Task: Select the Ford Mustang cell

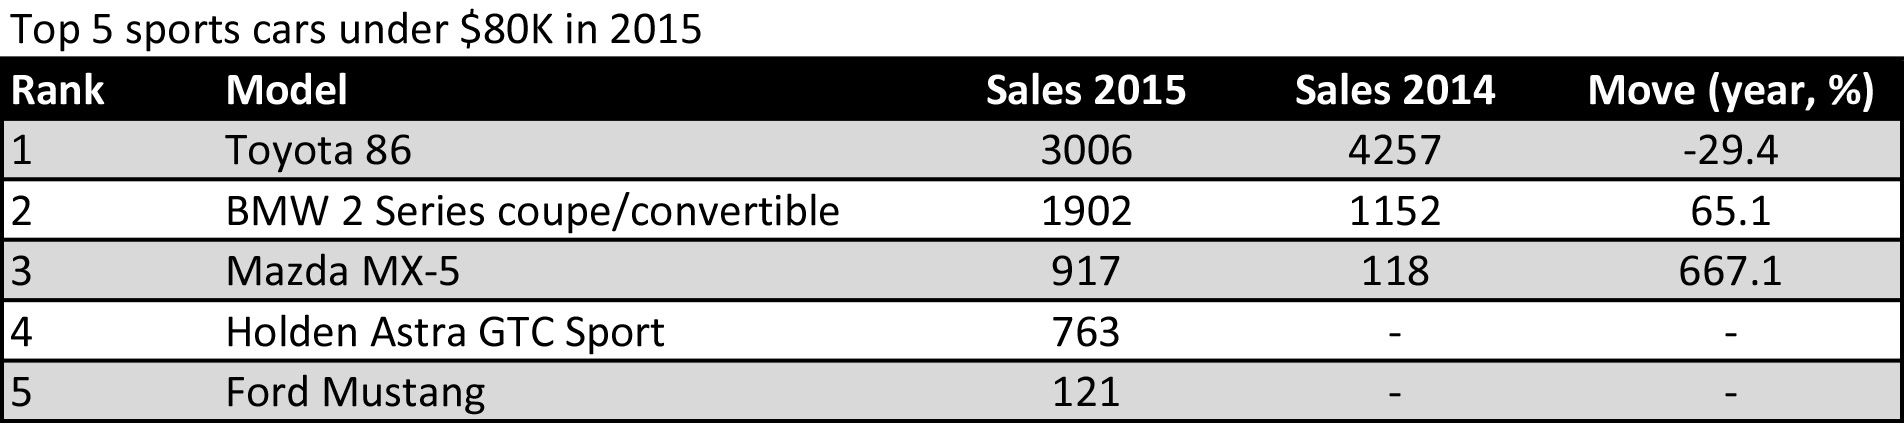Action: click(356, 392)
